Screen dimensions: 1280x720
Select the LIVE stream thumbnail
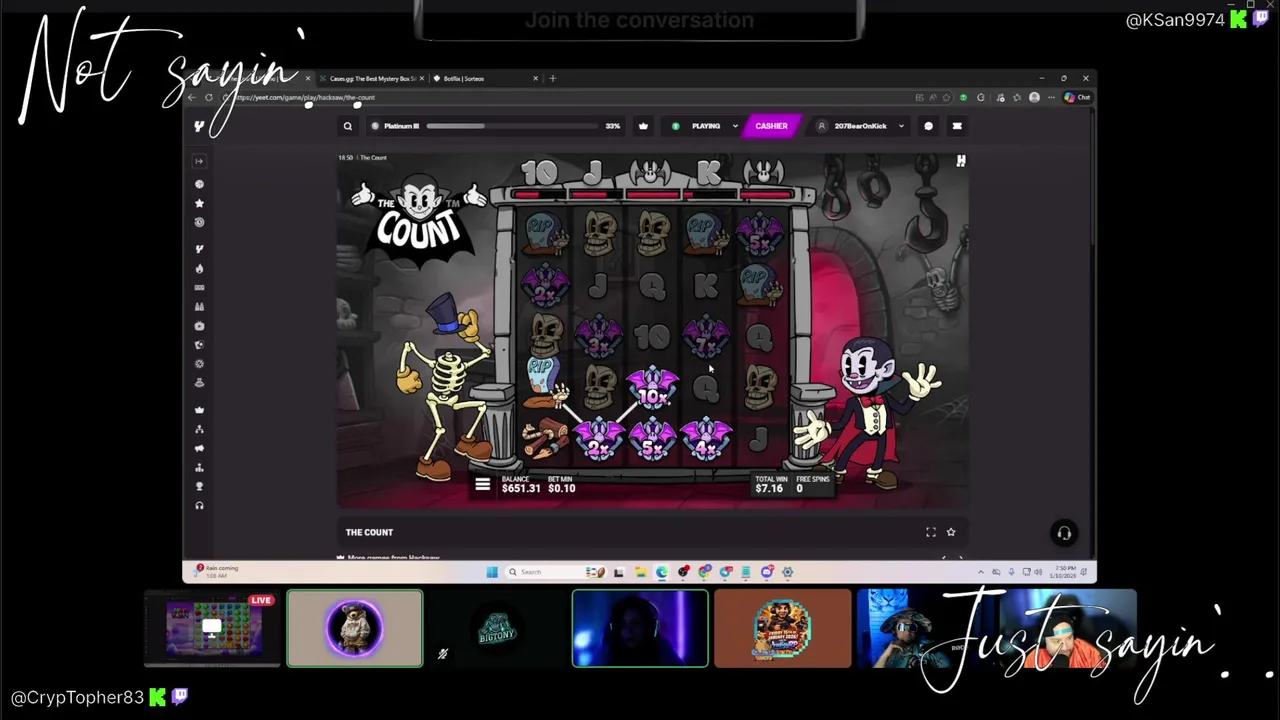(x=211, y=628)
